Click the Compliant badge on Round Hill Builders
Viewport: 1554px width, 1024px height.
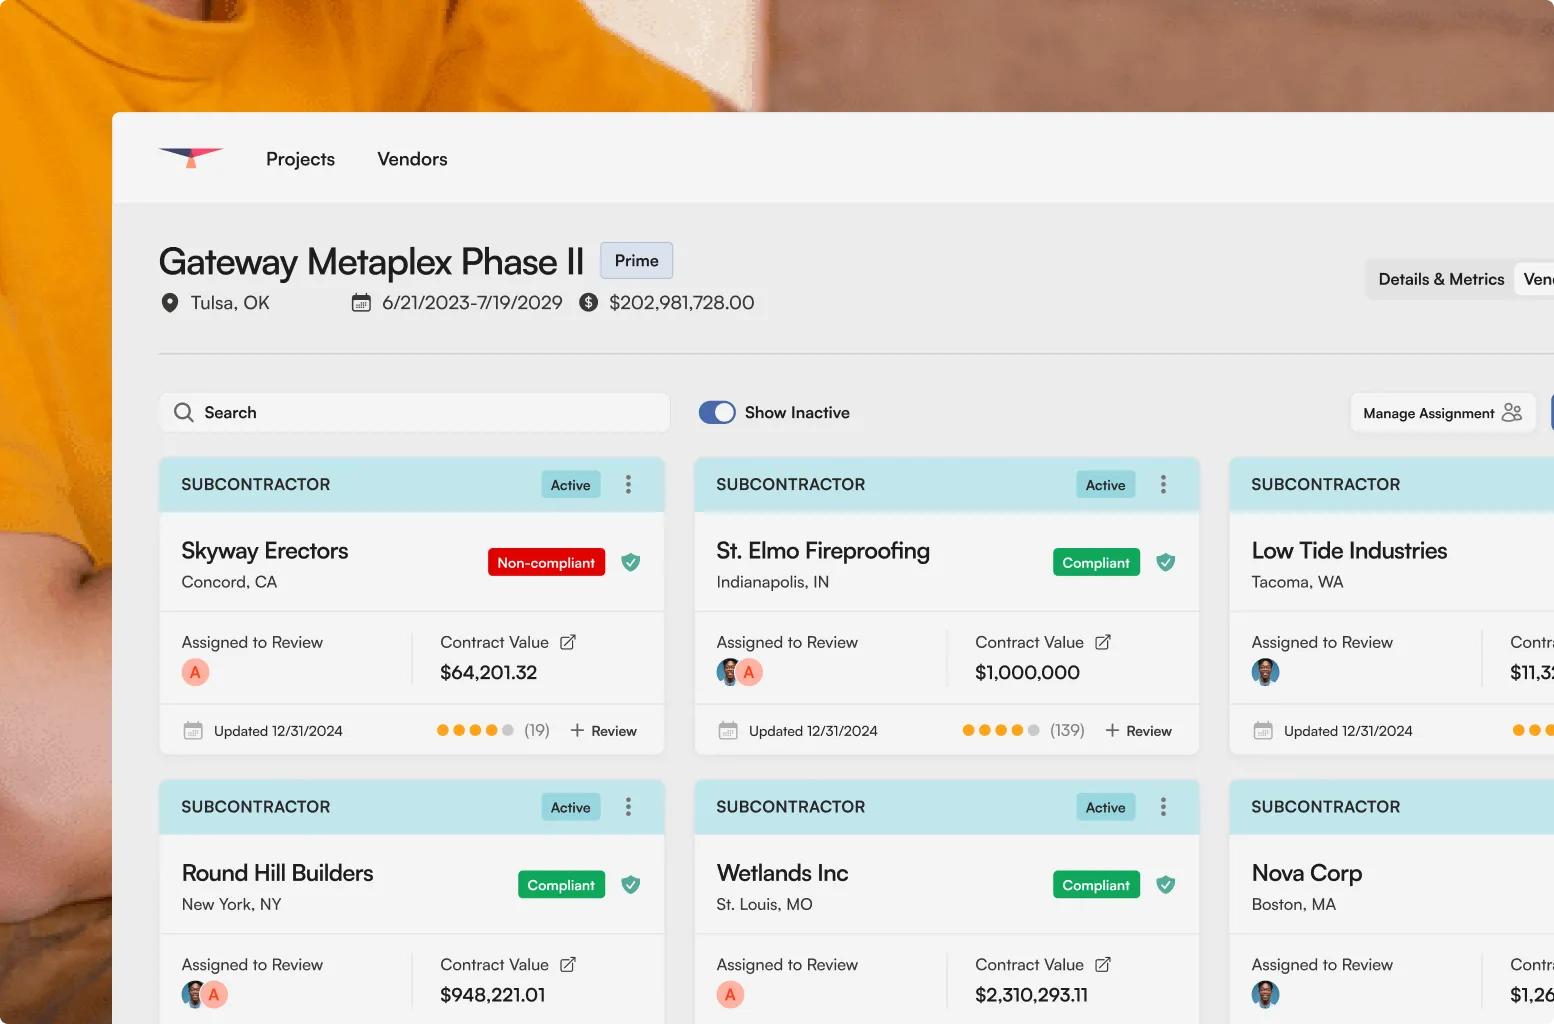(x=561, y=884)
